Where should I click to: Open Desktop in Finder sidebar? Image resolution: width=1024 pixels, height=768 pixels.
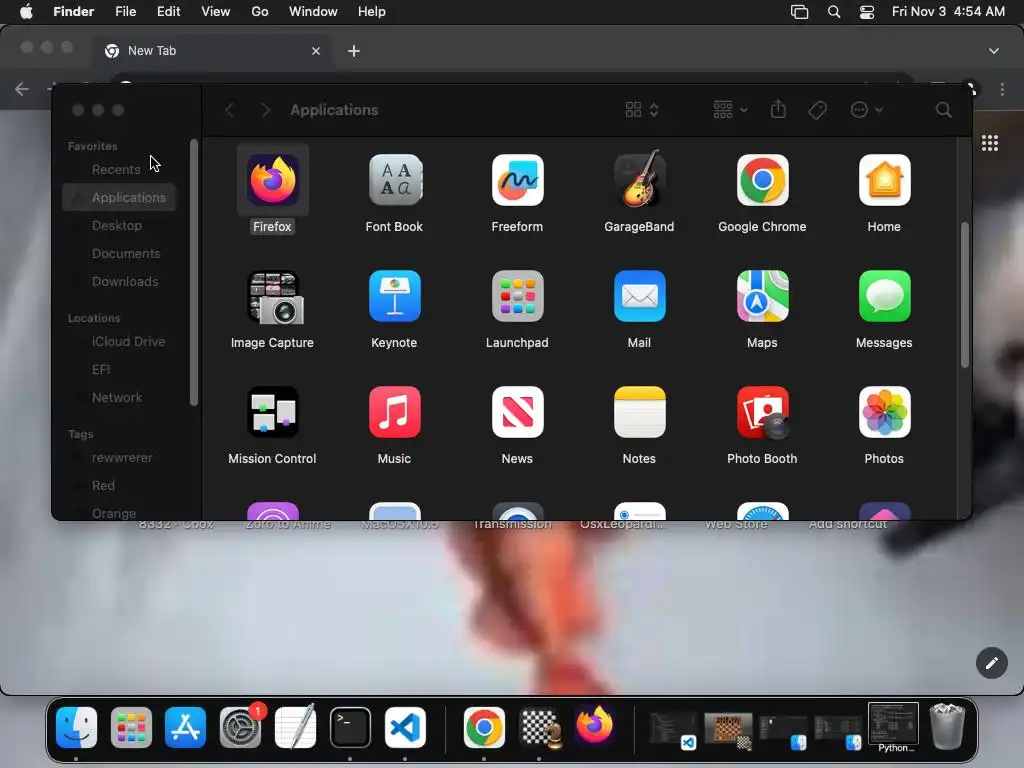click(x=119, y=225)
